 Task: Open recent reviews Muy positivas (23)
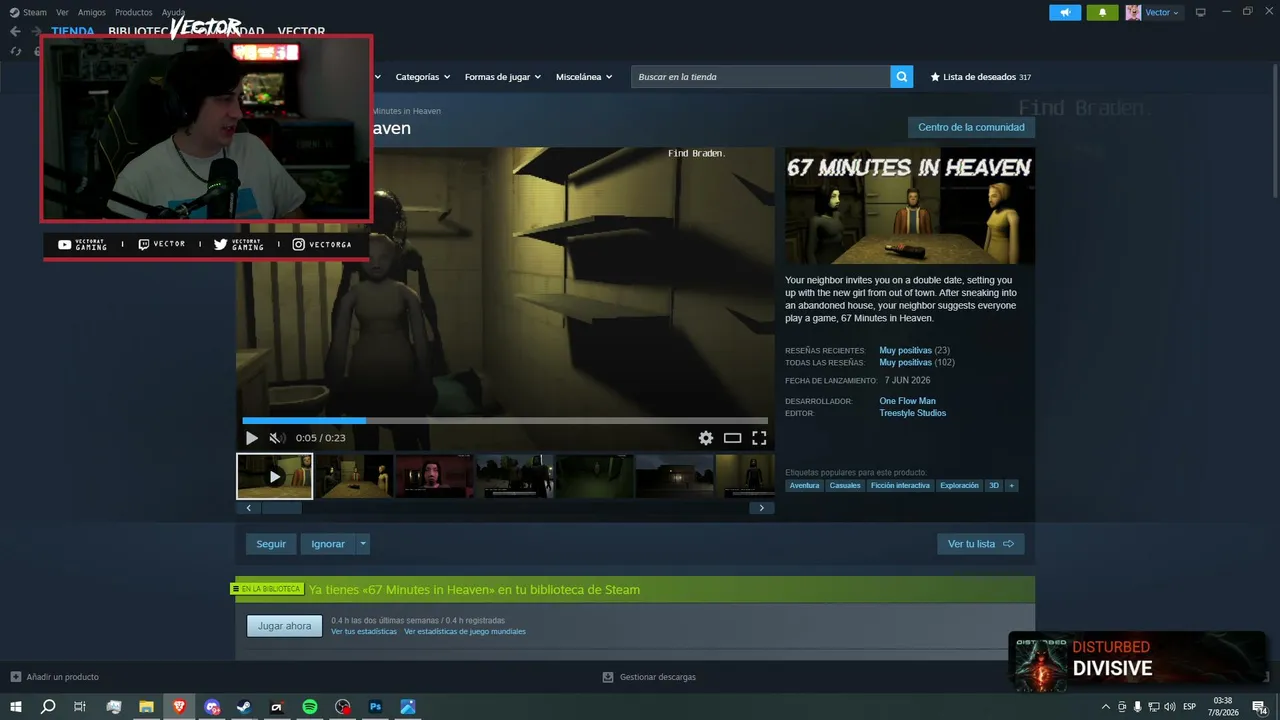point(915,351)
